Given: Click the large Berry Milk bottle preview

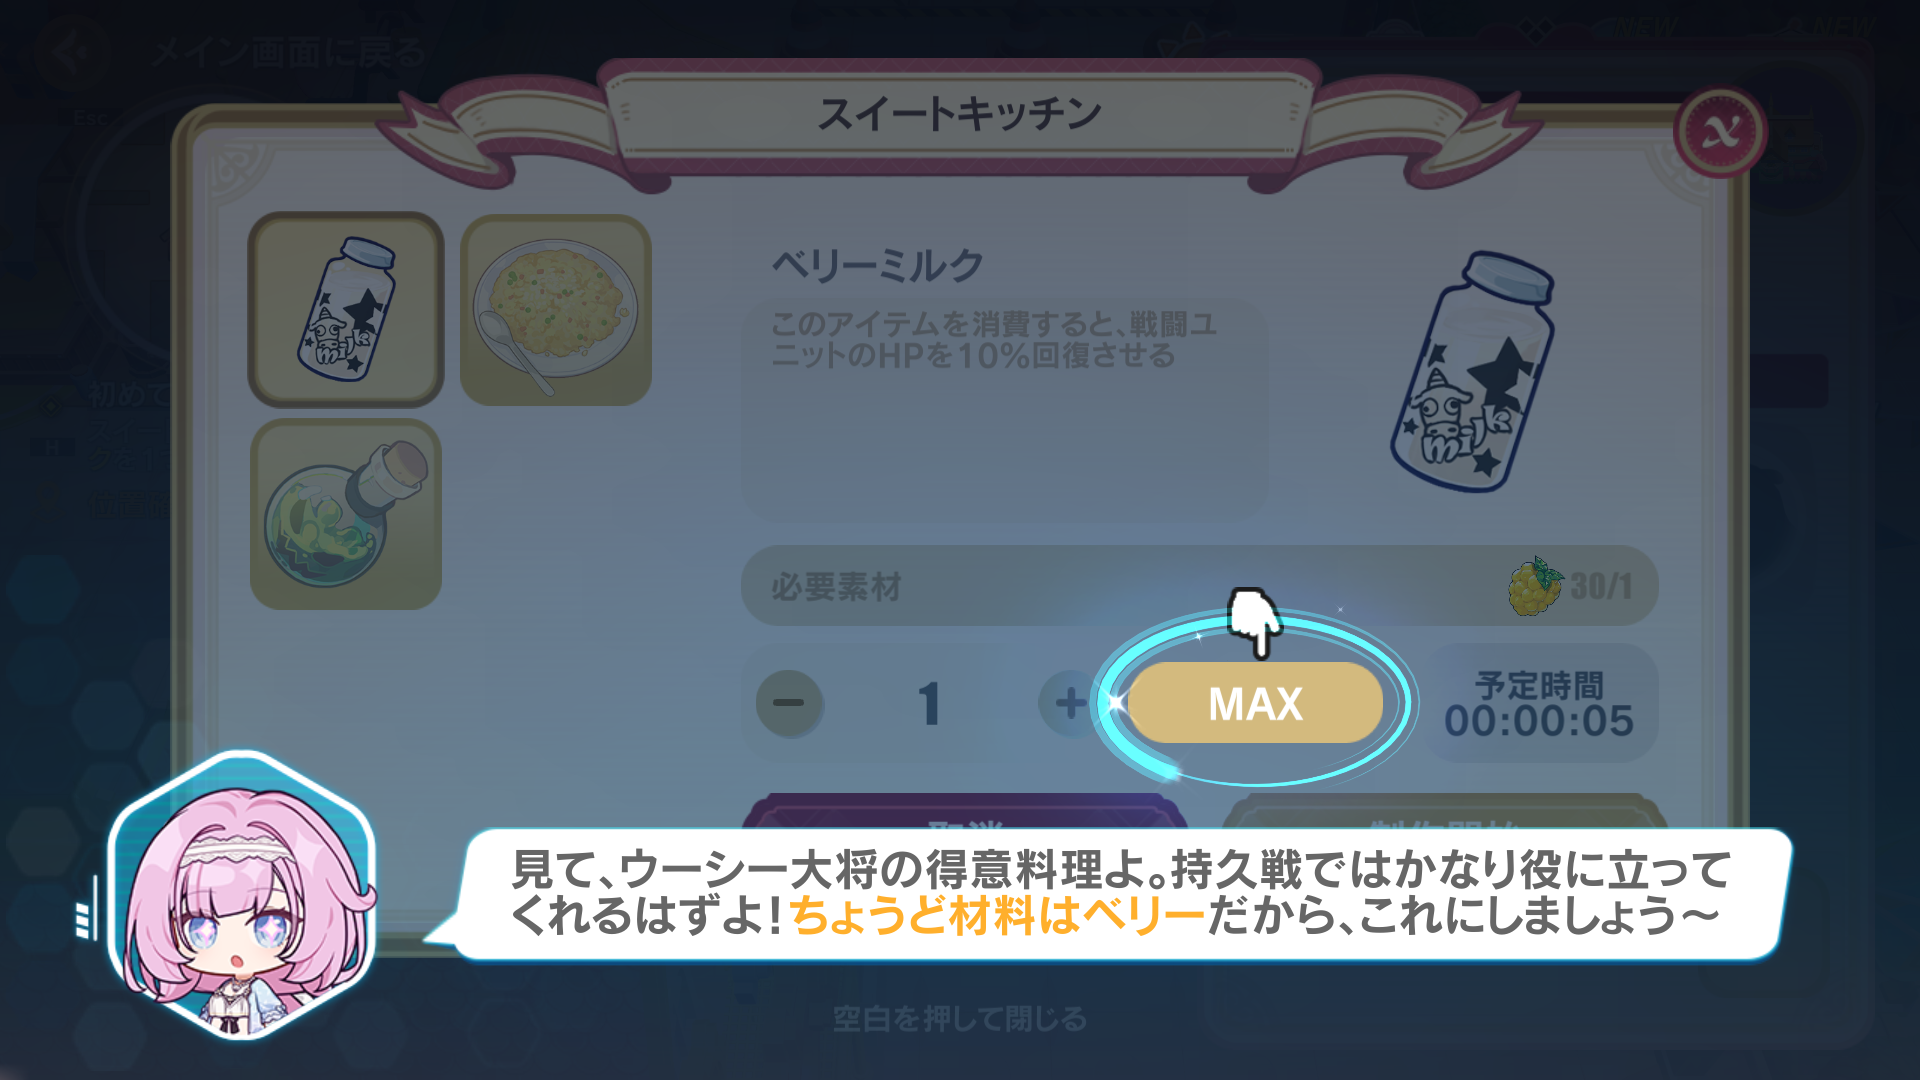Looking at the screenshot, I should 1472,371.
